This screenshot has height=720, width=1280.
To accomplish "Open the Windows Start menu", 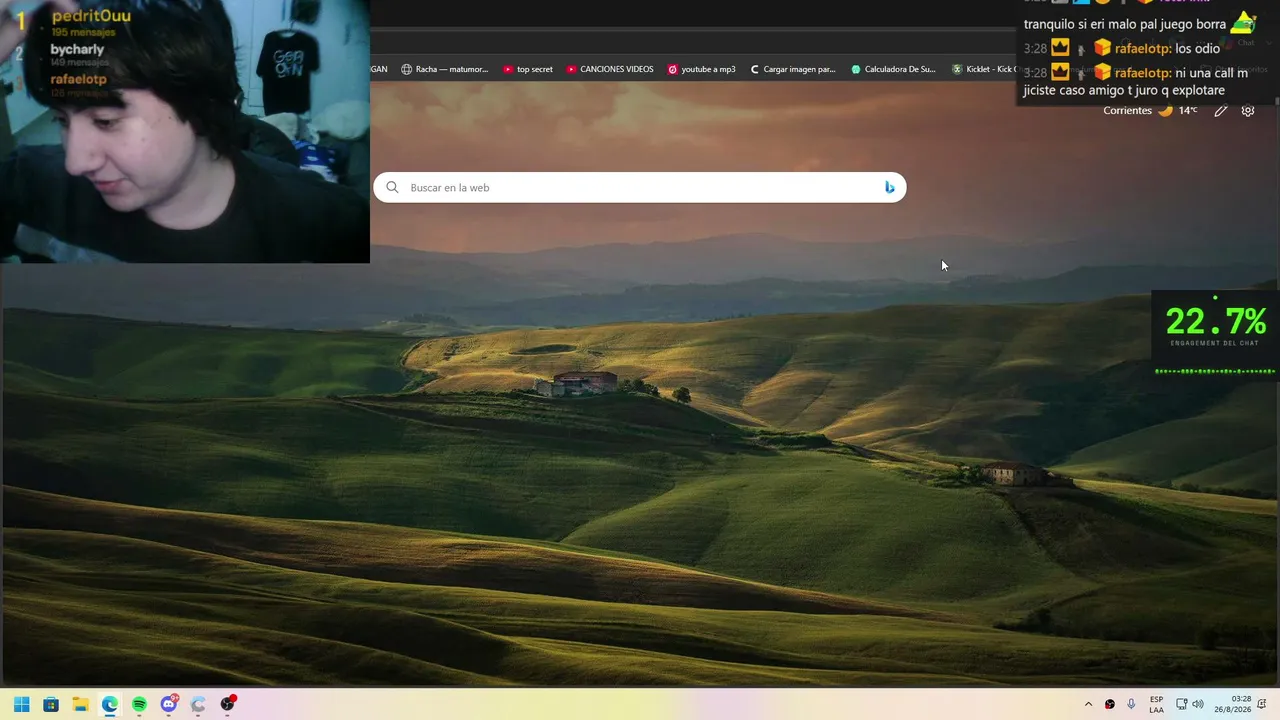I will coord(21,704).
